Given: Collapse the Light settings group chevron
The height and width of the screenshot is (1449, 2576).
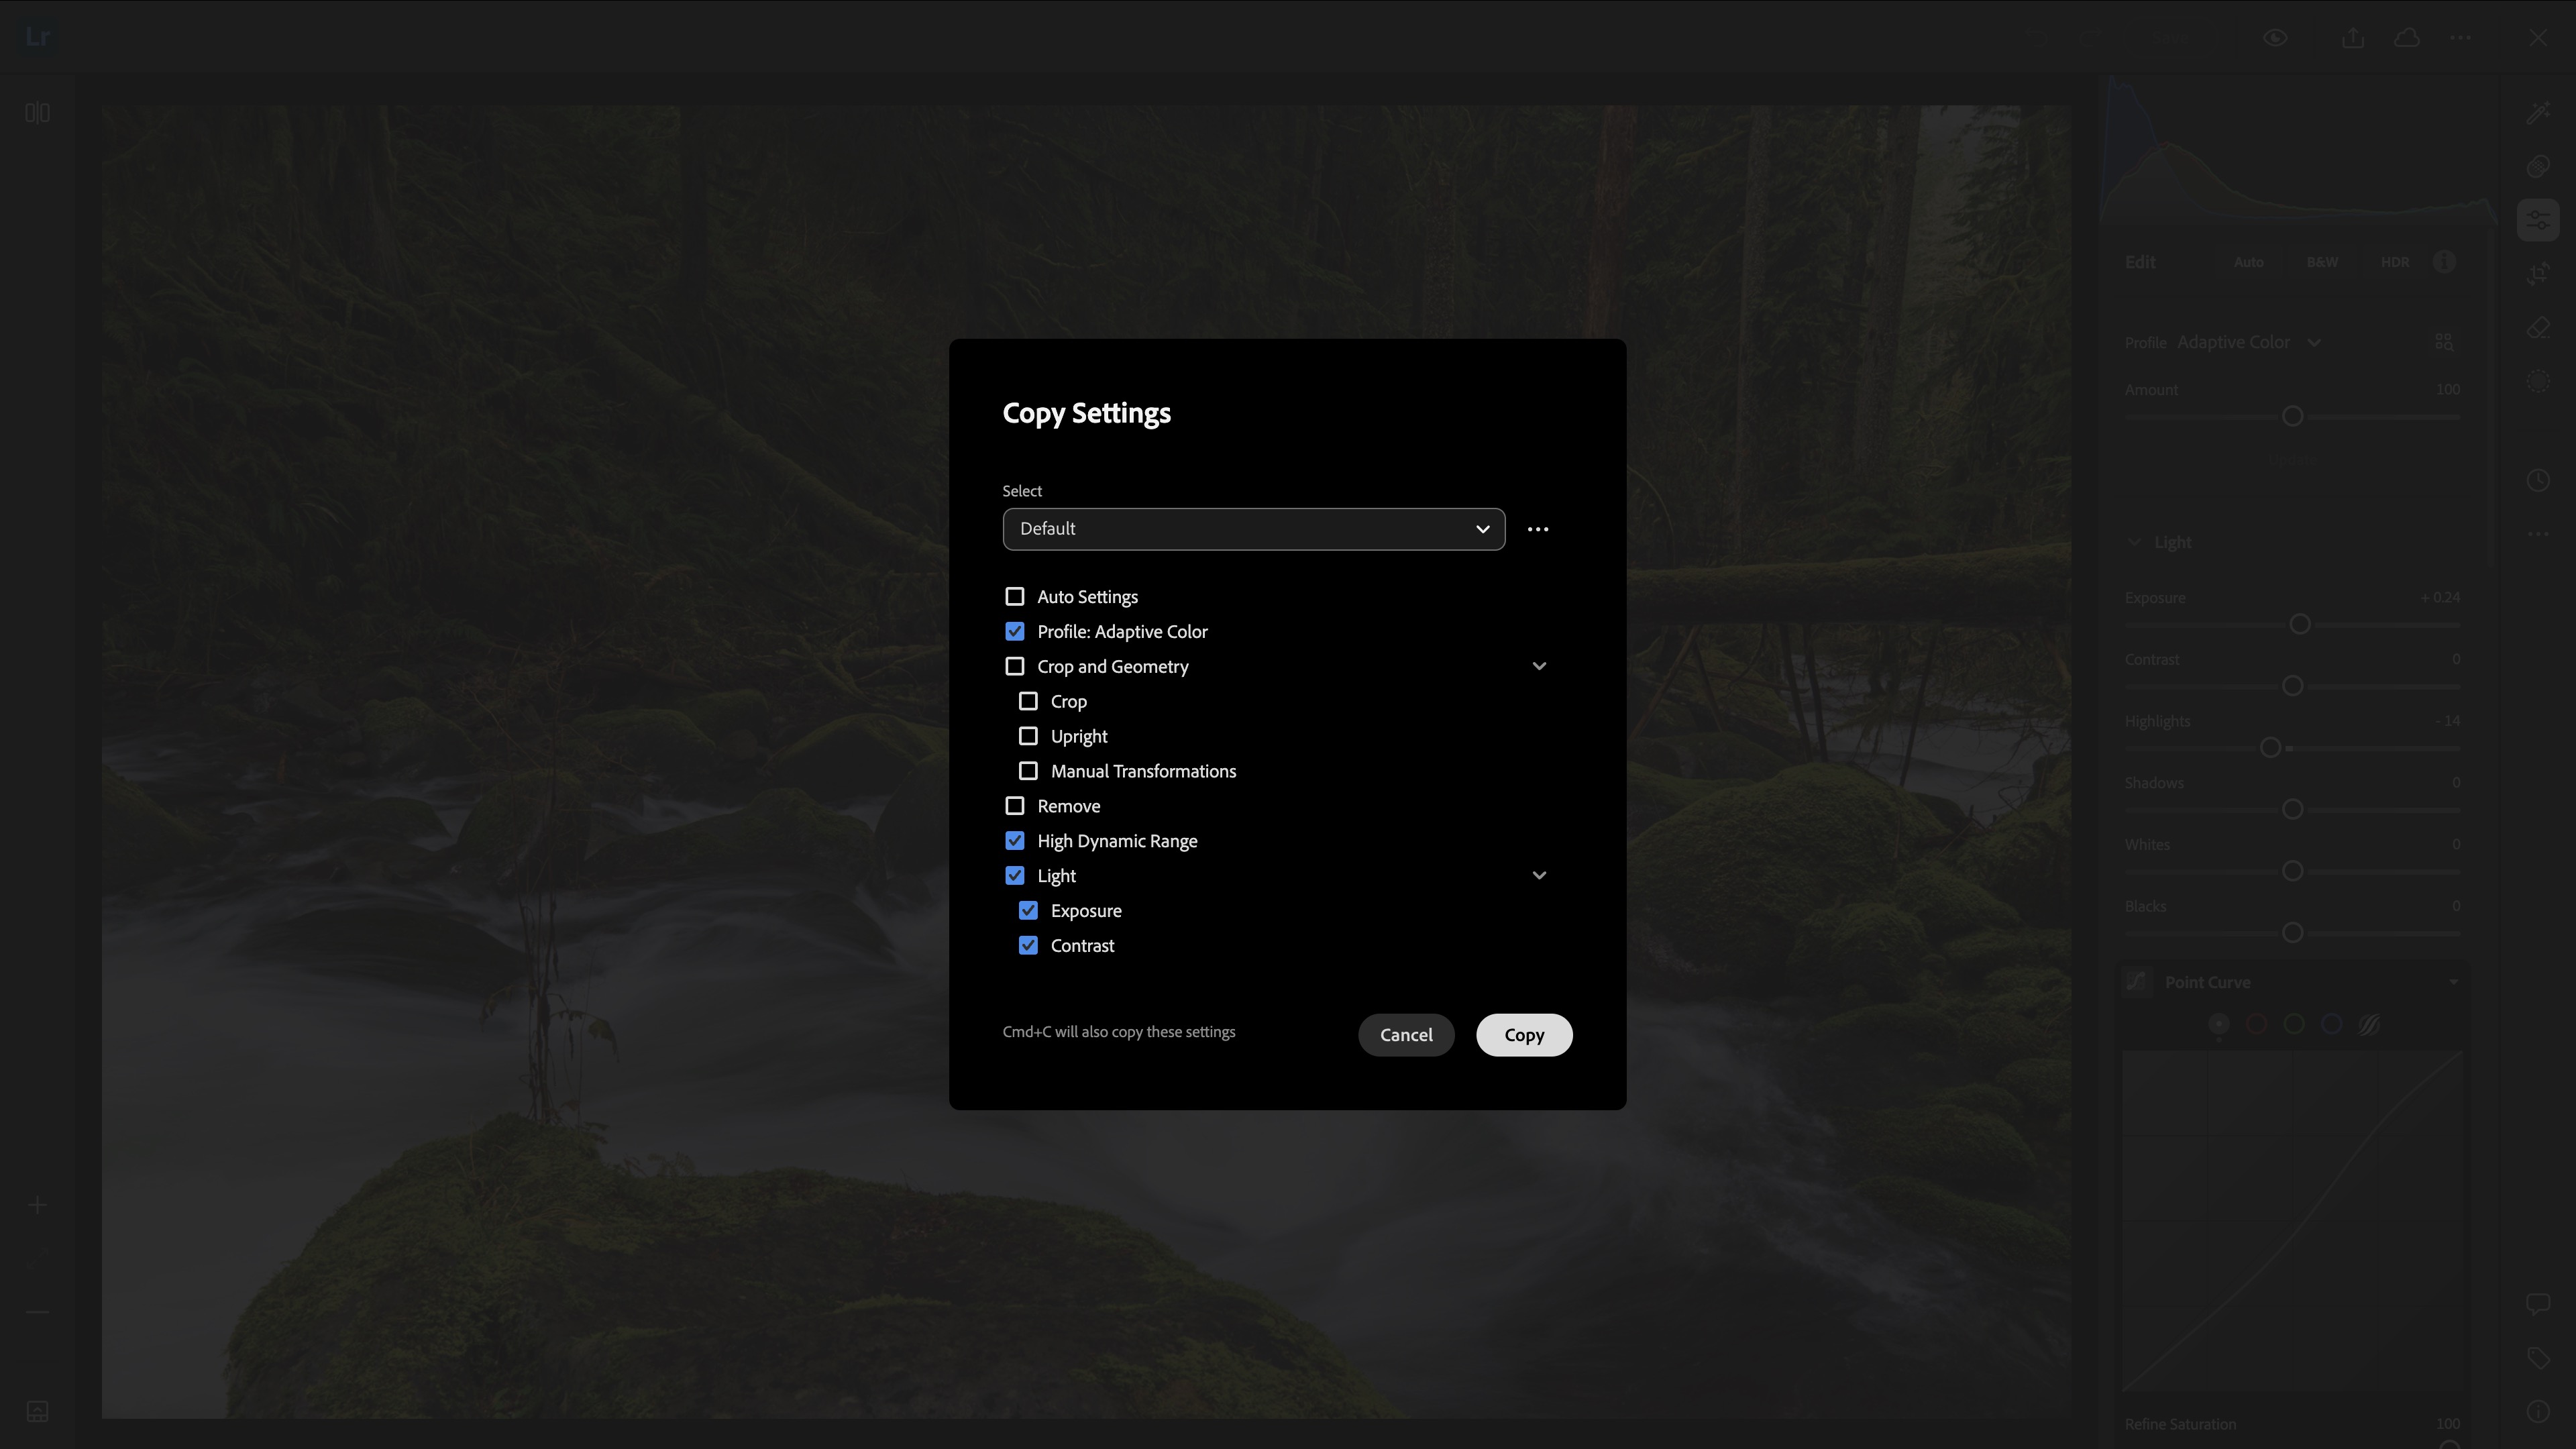Looking at the screenshot, I should pyautogui.click(x=1539, y=876).
